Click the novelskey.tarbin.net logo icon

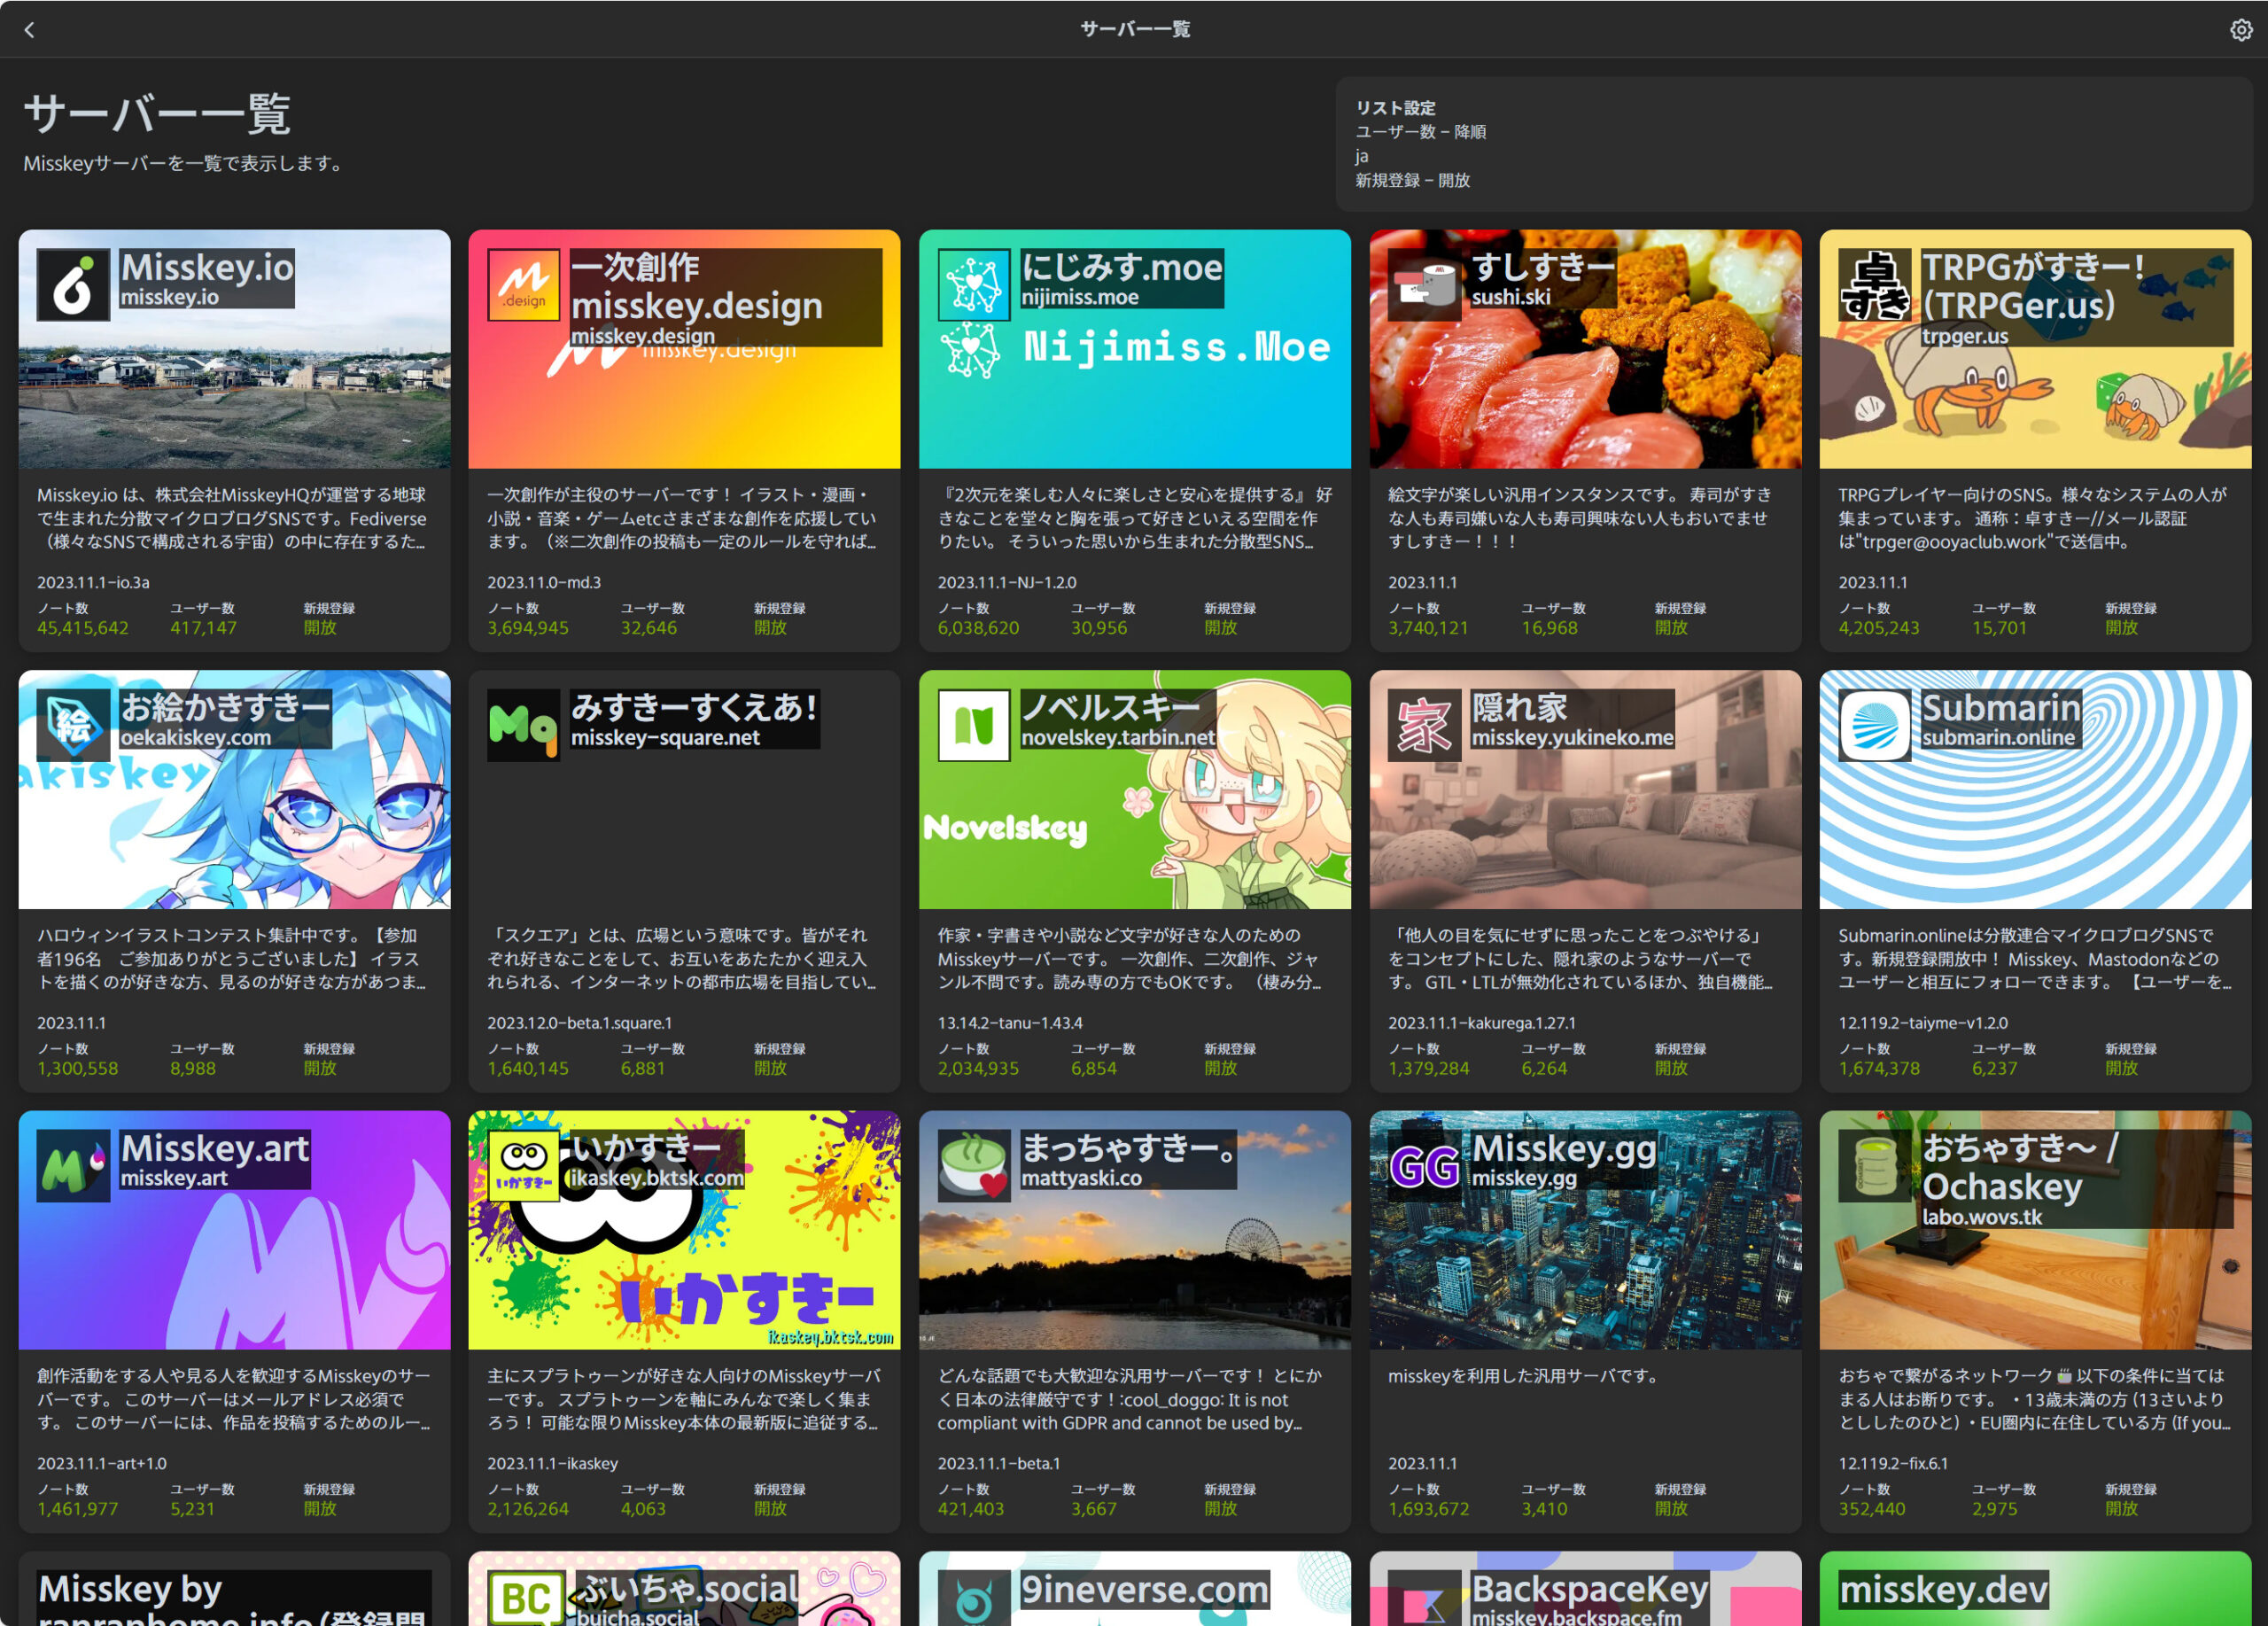pos(974,725)
